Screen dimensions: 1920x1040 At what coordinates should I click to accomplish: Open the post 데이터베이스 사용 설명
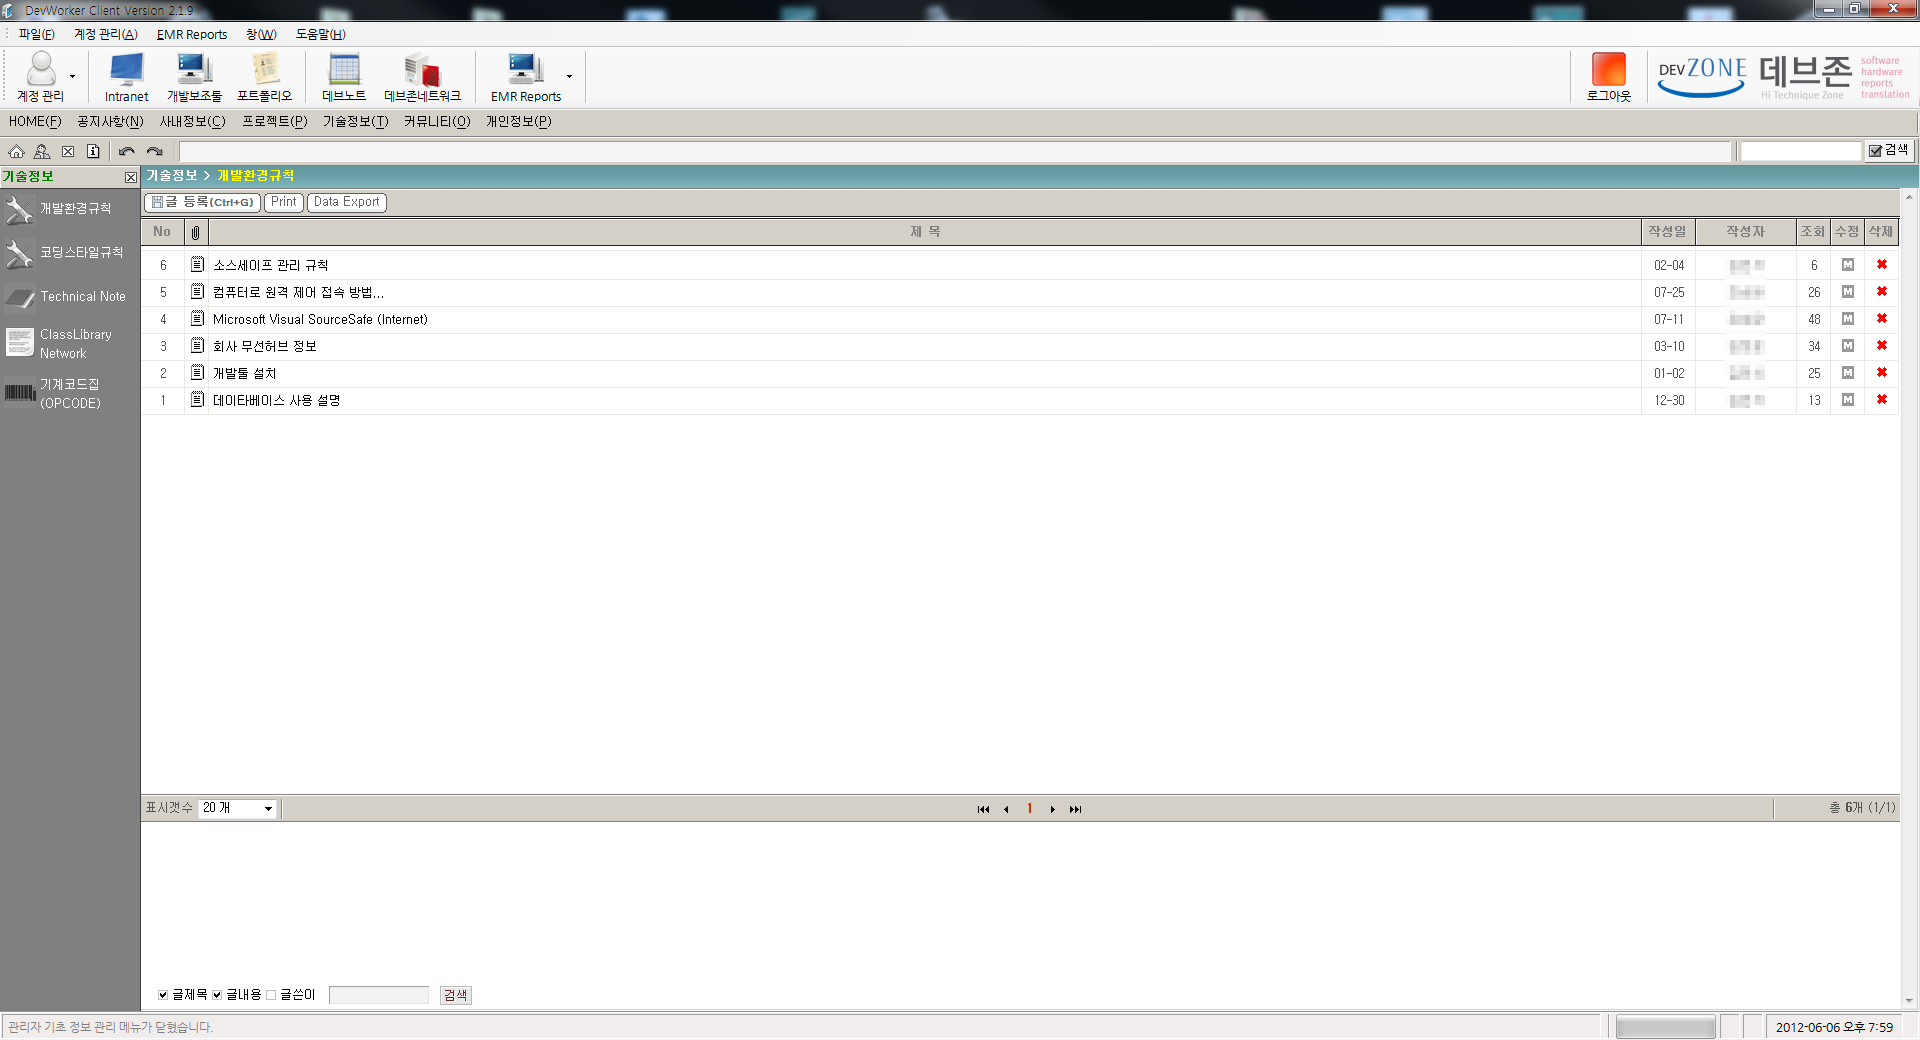276,400
